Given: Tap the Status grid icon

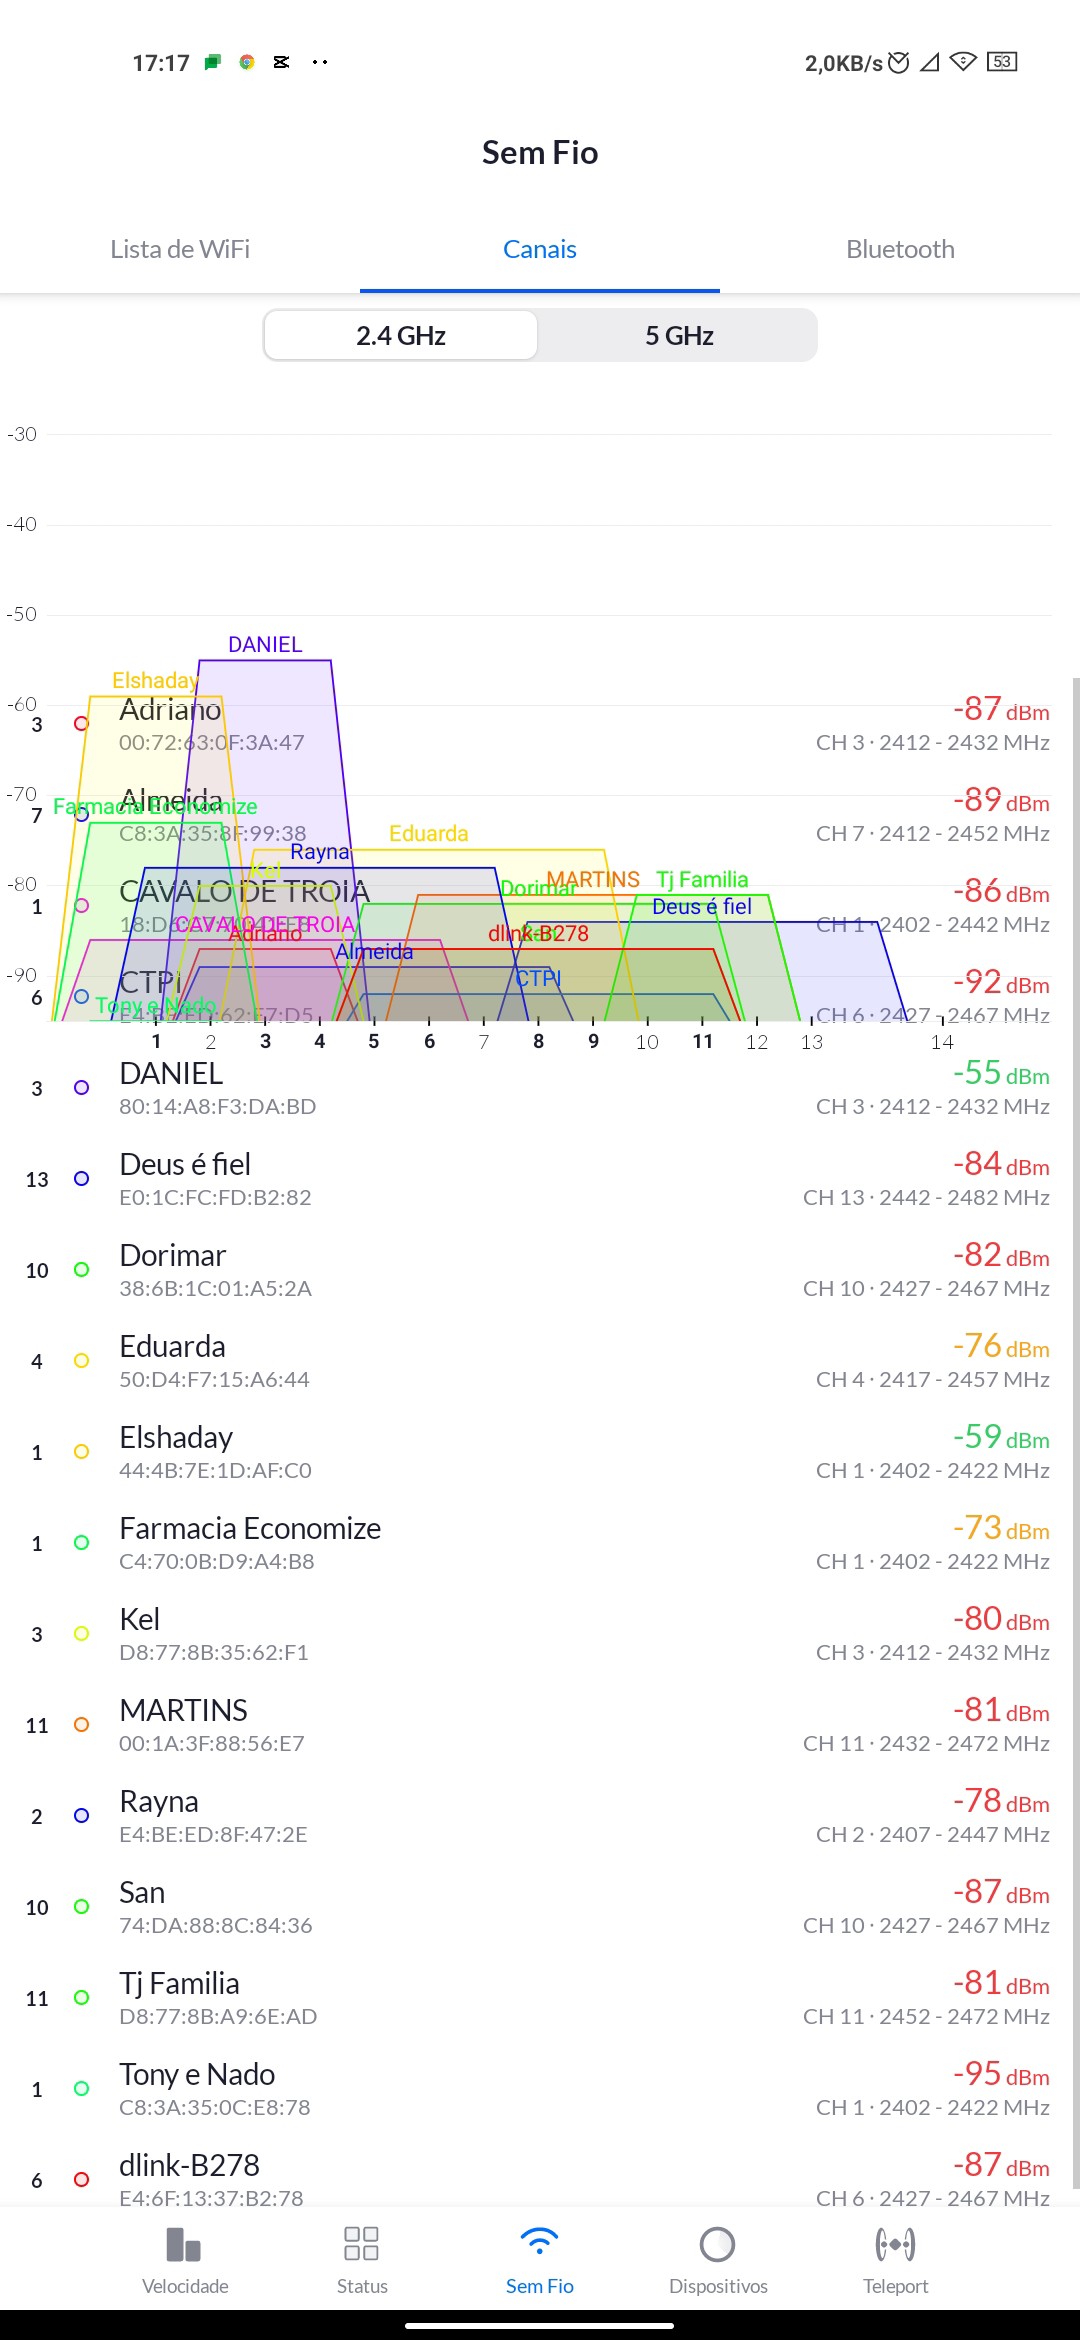Looking at the screenshot, I should (361, 2245).
